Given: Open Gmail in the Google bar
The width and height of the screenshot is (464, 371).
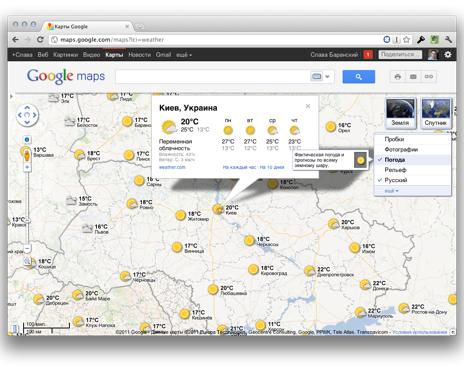Looking at the screenshot, I should (163, 55).
